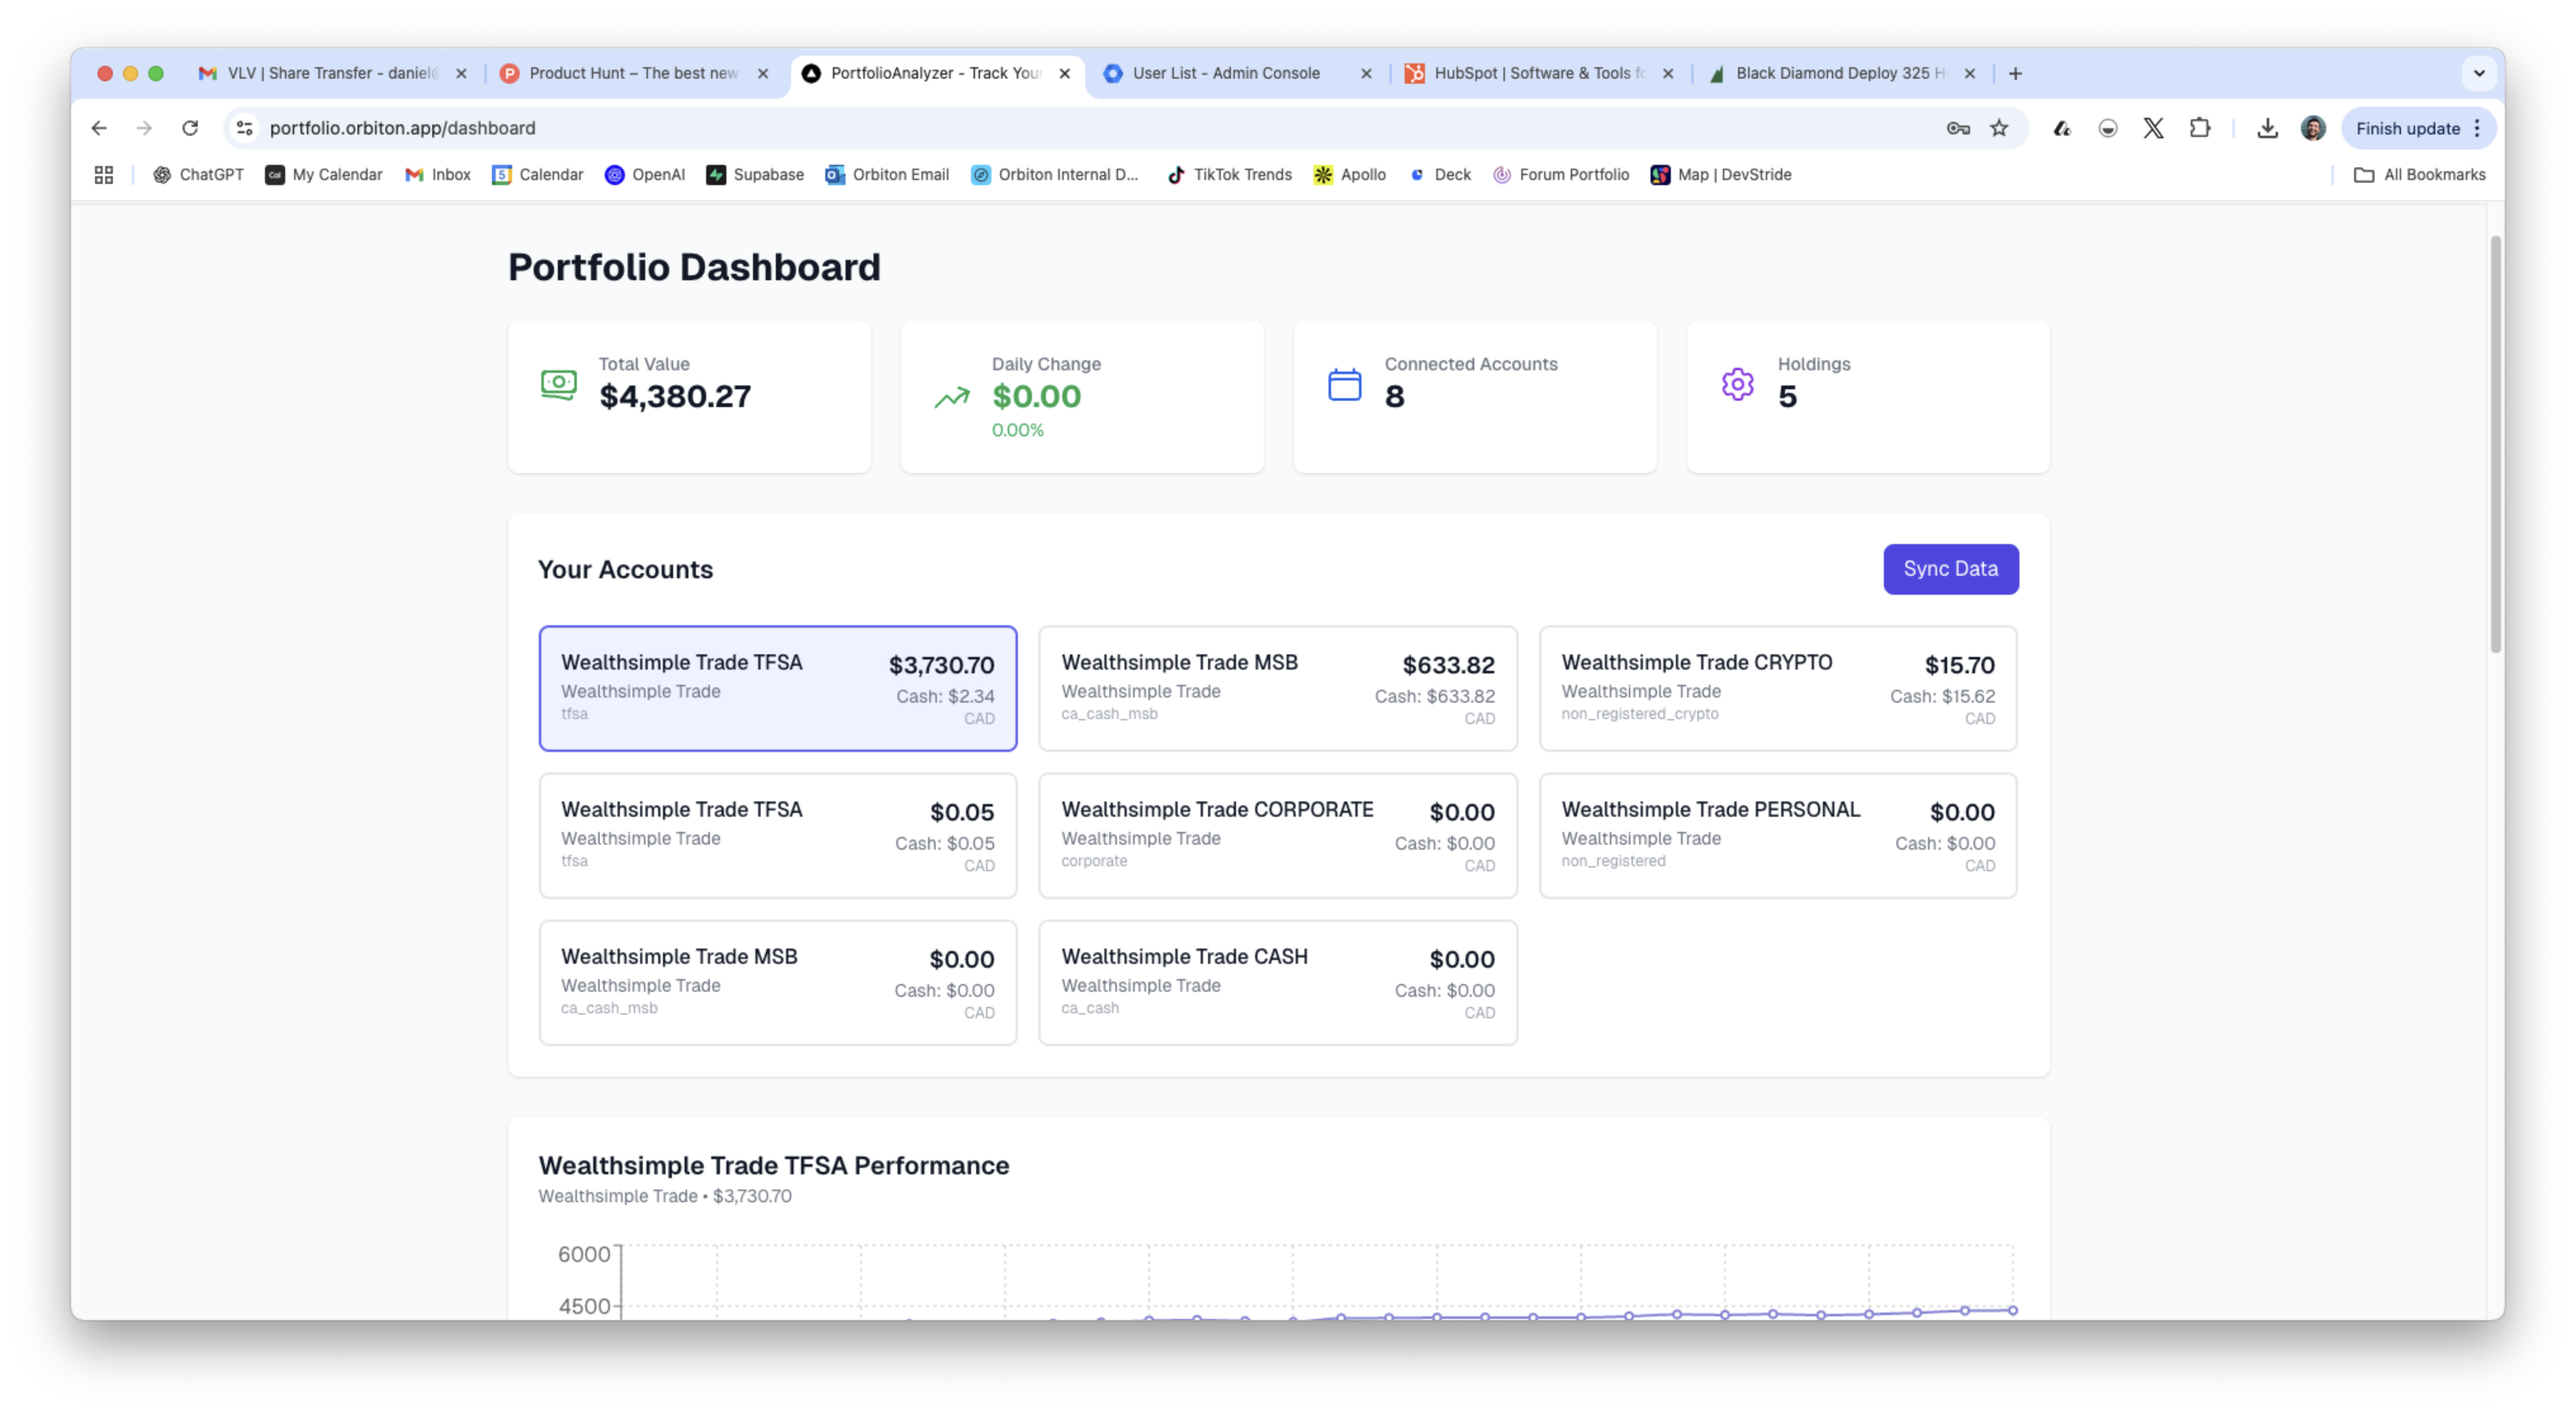
Task: Click the Holdings gear icon
Action: point(1737,384)
